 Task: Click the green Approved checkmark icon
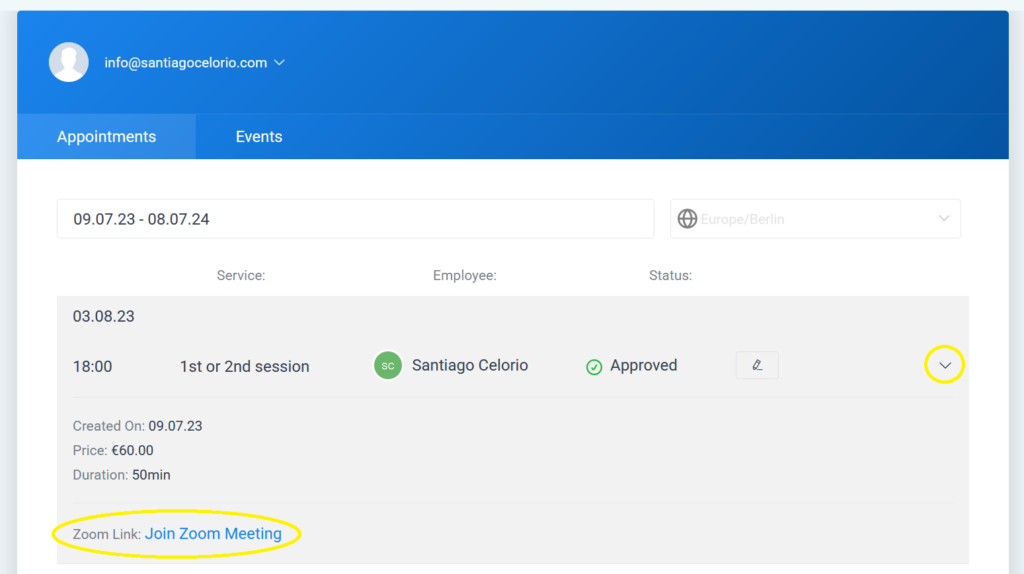click(594, 367)
